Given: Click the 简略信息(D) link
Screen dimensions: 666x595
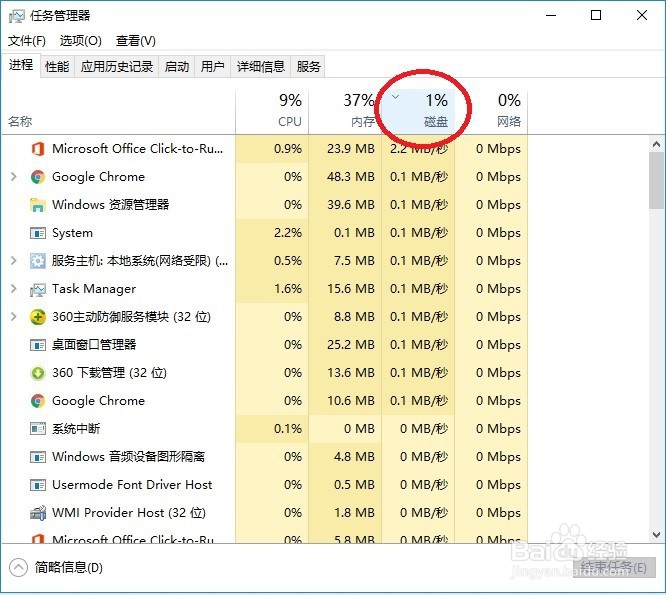Looking at the screenshot, I should click(x=68, y=568).
